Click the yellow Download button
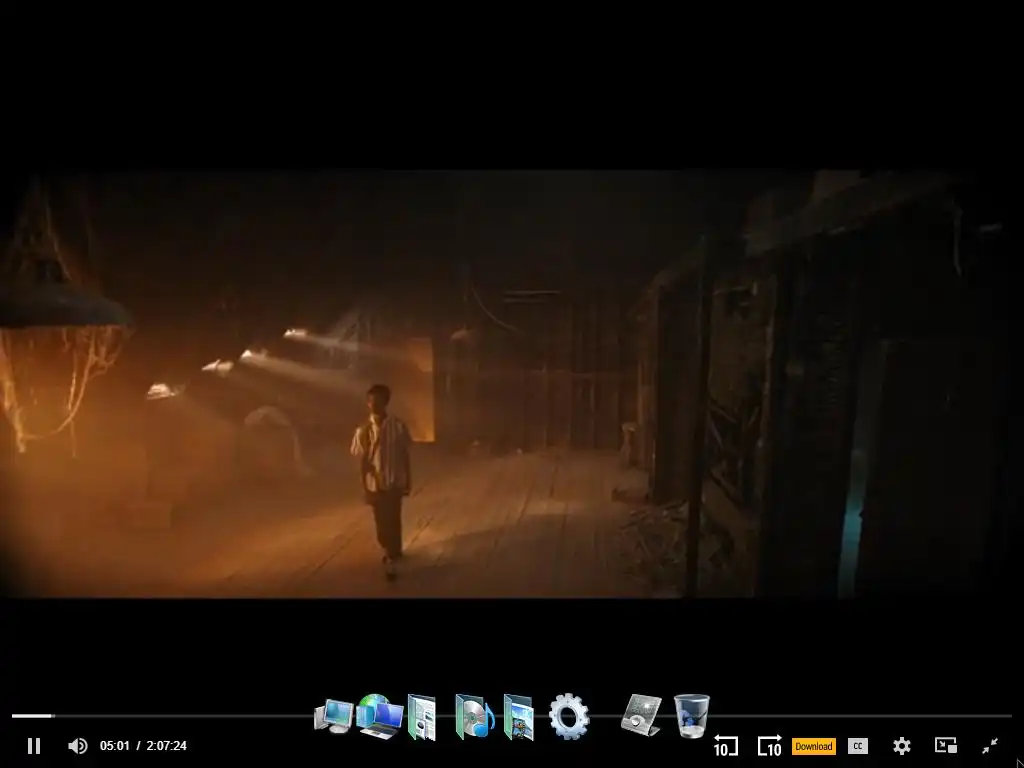The width and height of the screenshot is (1024, 768). [x=814, y=746]
